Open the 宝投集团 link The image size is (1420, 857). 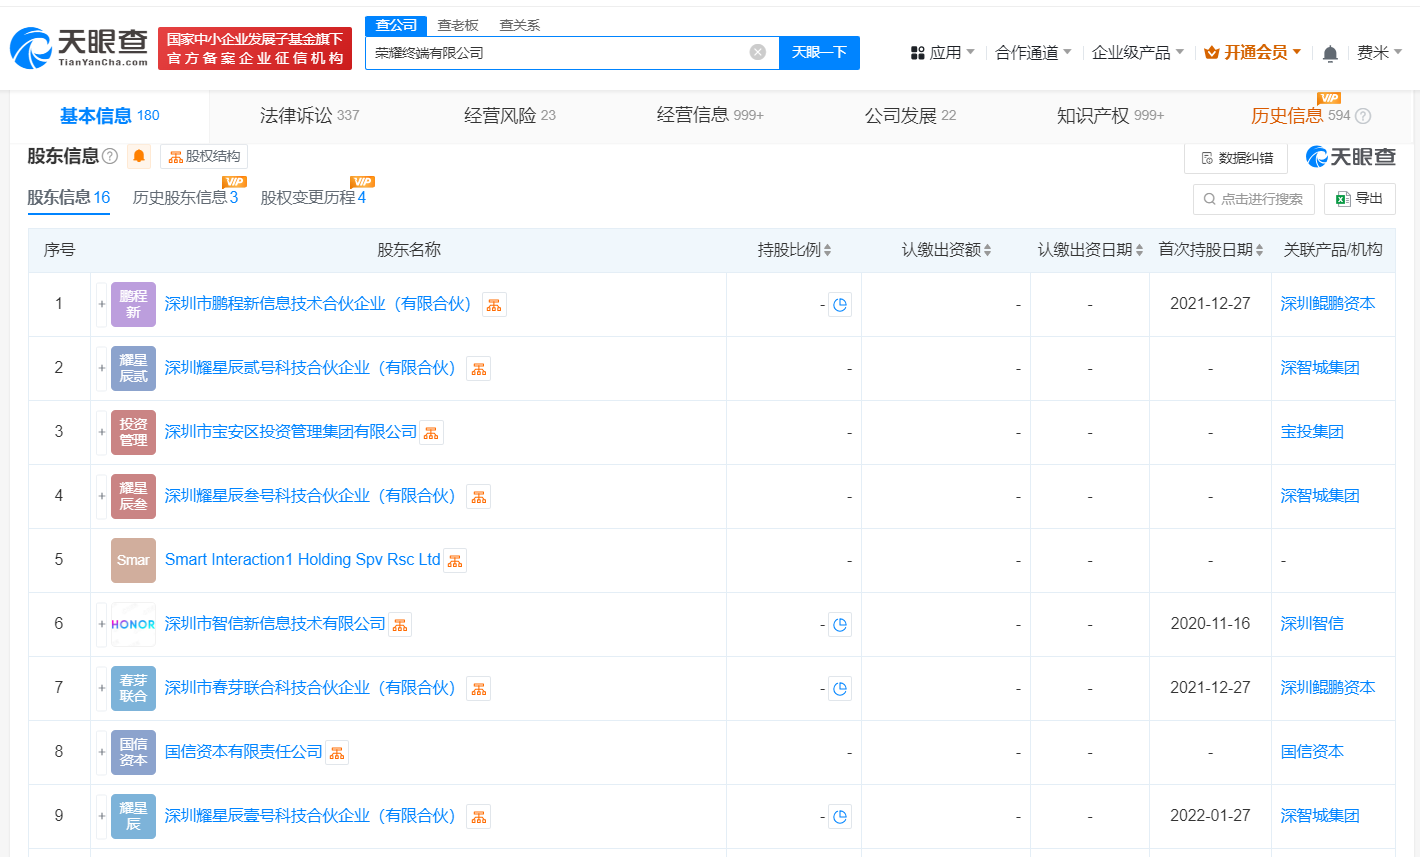point(1312,432)
